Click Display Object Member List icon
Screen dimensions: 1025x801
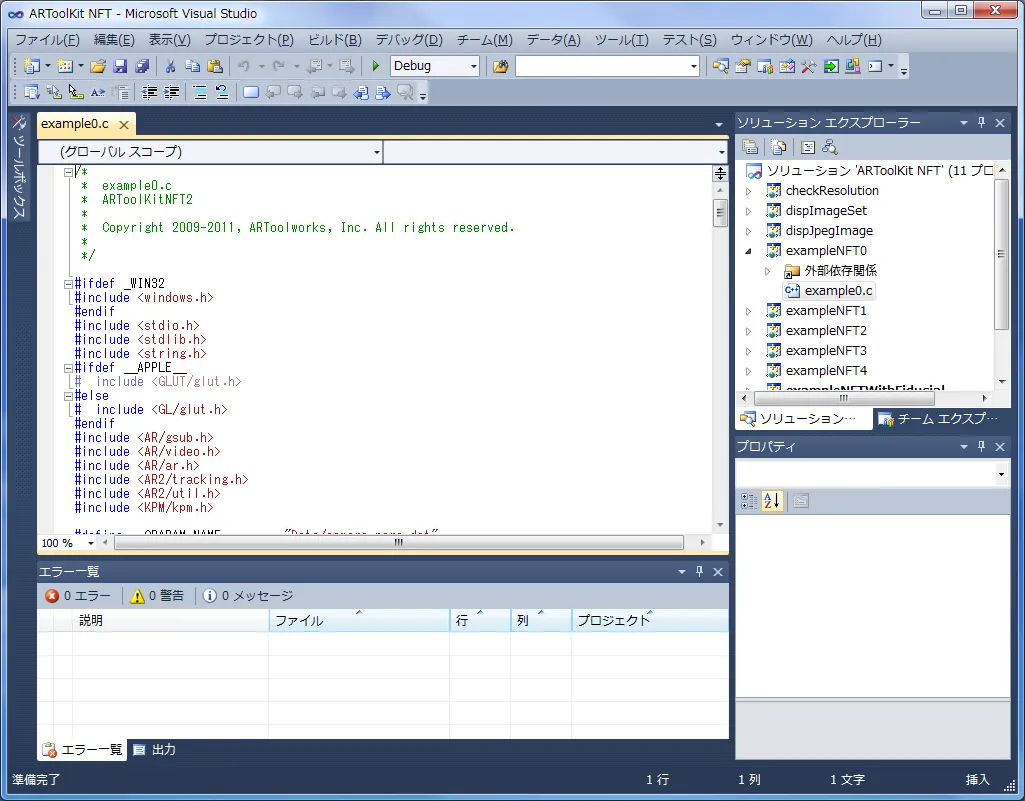coord(31,92)
